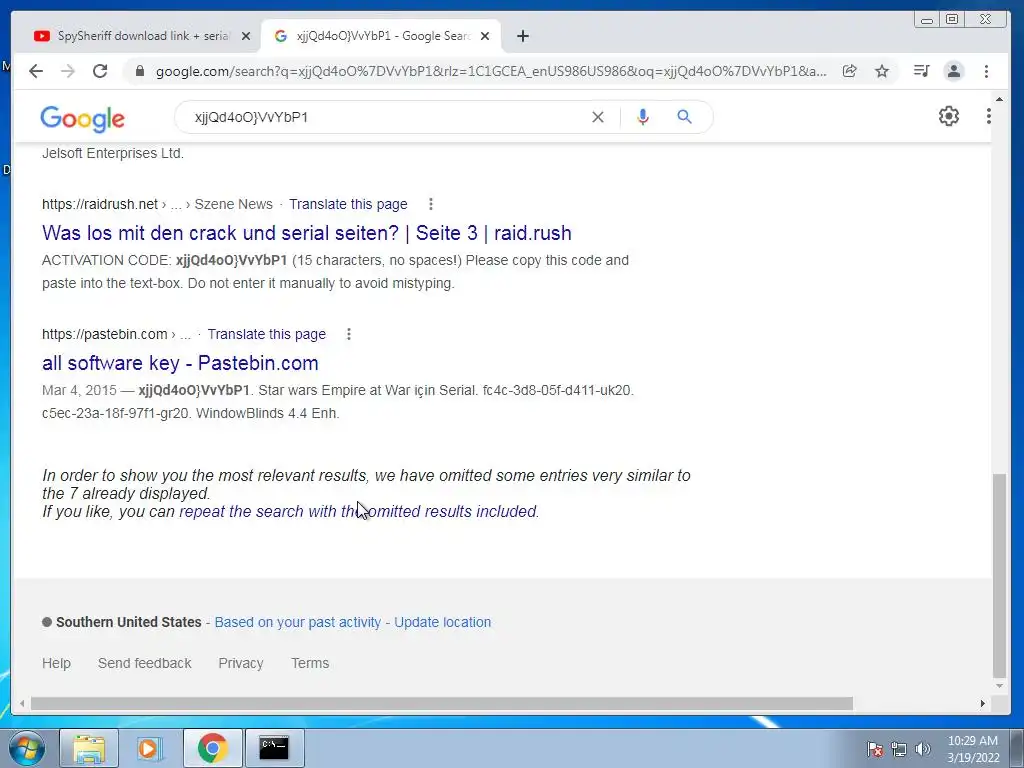Click the horizontal scrollbar thumb
The image size is (1024, 768).
(441, 703)
